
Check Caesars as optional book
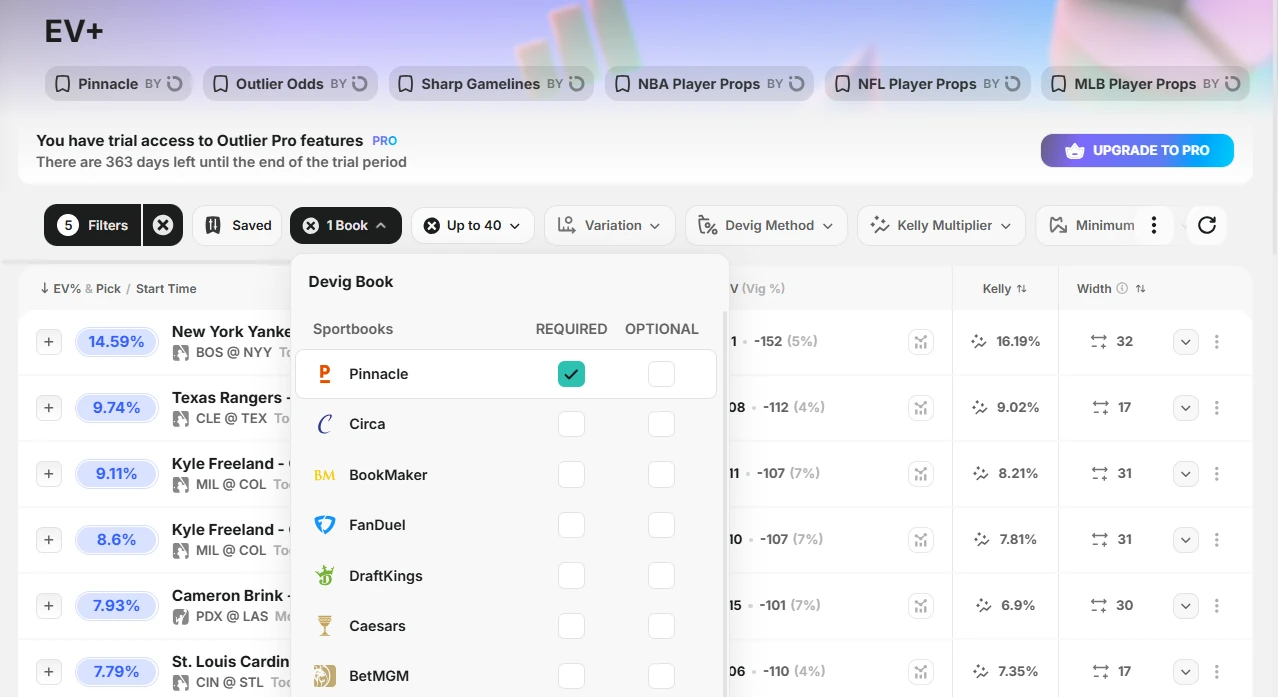tap(661, 626)
